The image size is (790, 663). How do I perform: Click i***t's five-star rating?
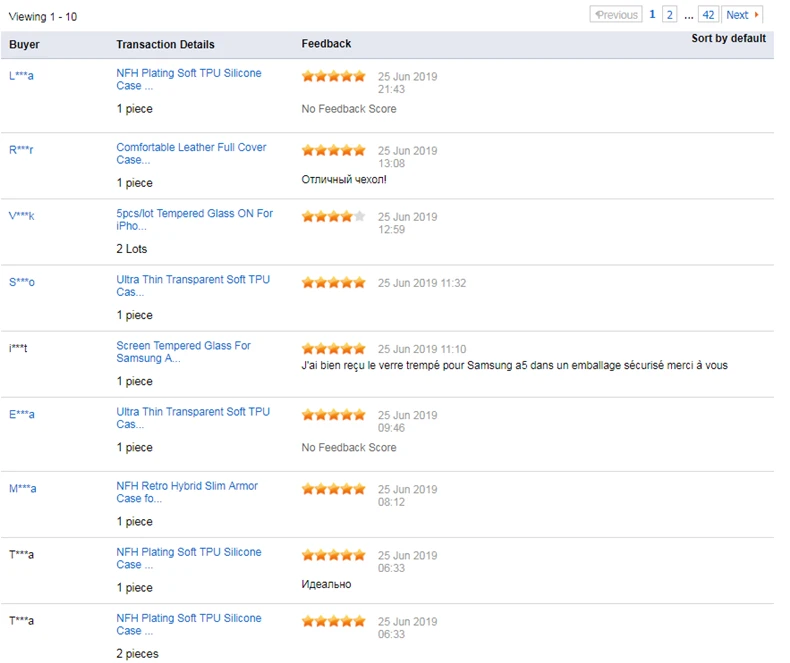pos(334,348)
